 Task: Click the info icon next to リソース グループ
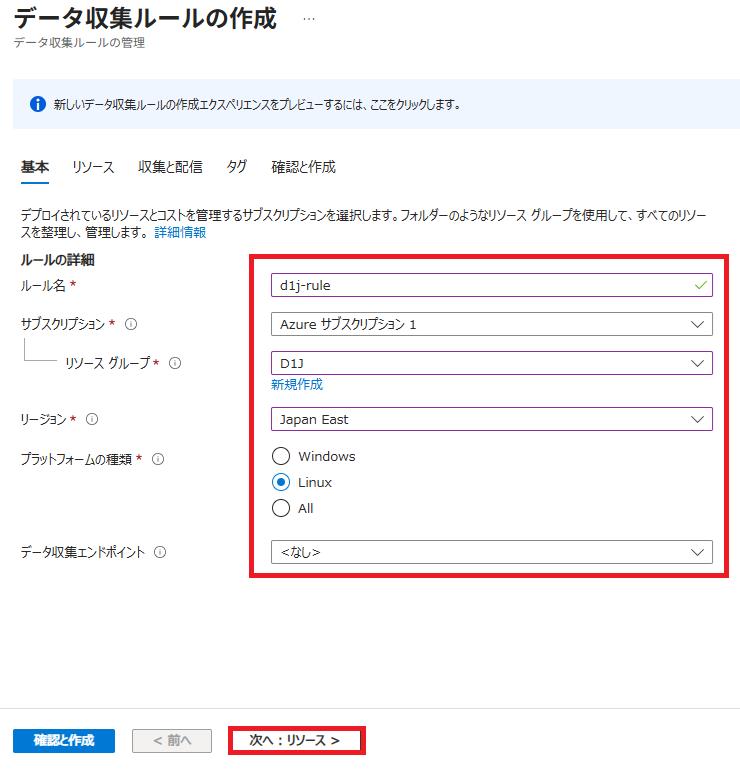click(x=175, y=363)
